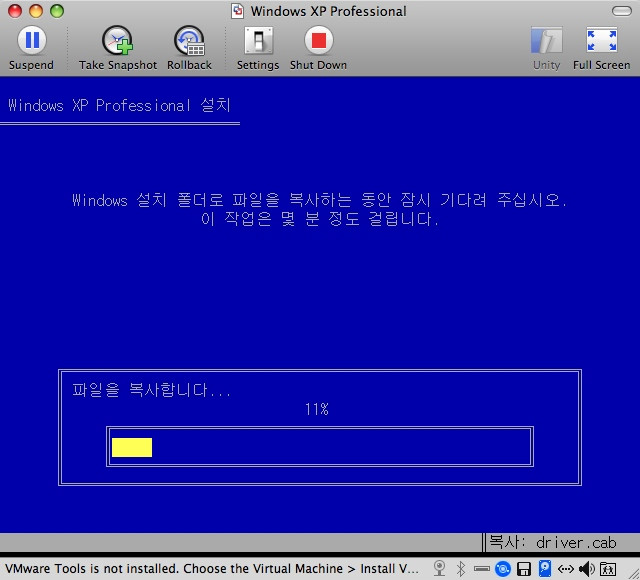Screen dimensions: 640x580
Task: Click the 11% progress text
Action: pos(317,409)
